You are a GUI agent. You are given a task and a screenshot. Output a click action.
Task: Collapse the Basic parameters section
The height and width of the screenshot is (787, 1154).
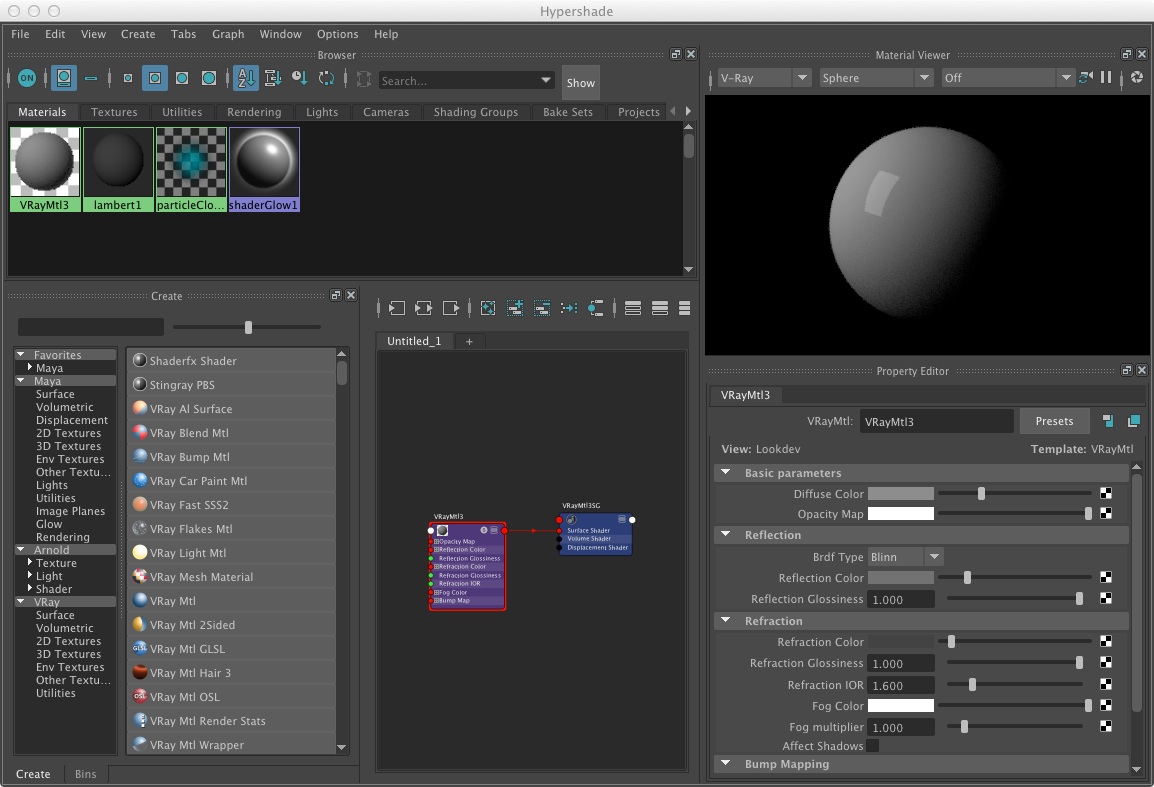point(726,473)
